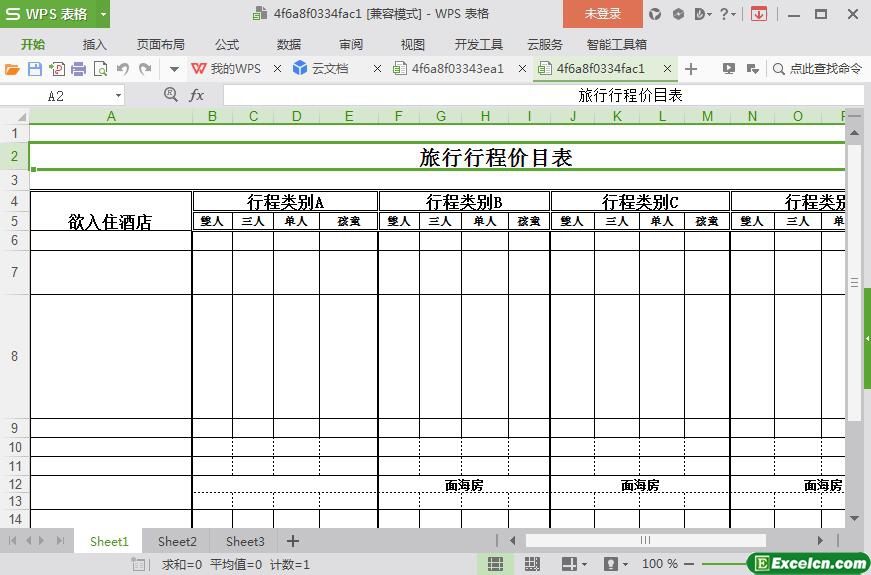This screenshot has width=871, height=575.
Task: Click the Undo arrow icon
Action: [123, 69]
